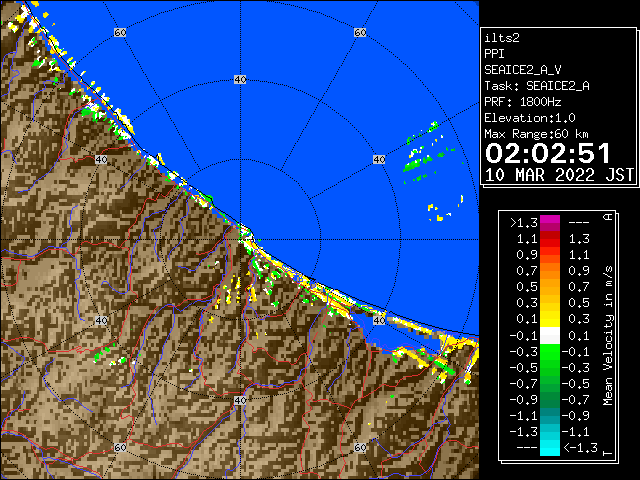Screen dimensions: 640x480
Task: Select the 'Elevation:1.0' text
Action: [x=530, y=118]
